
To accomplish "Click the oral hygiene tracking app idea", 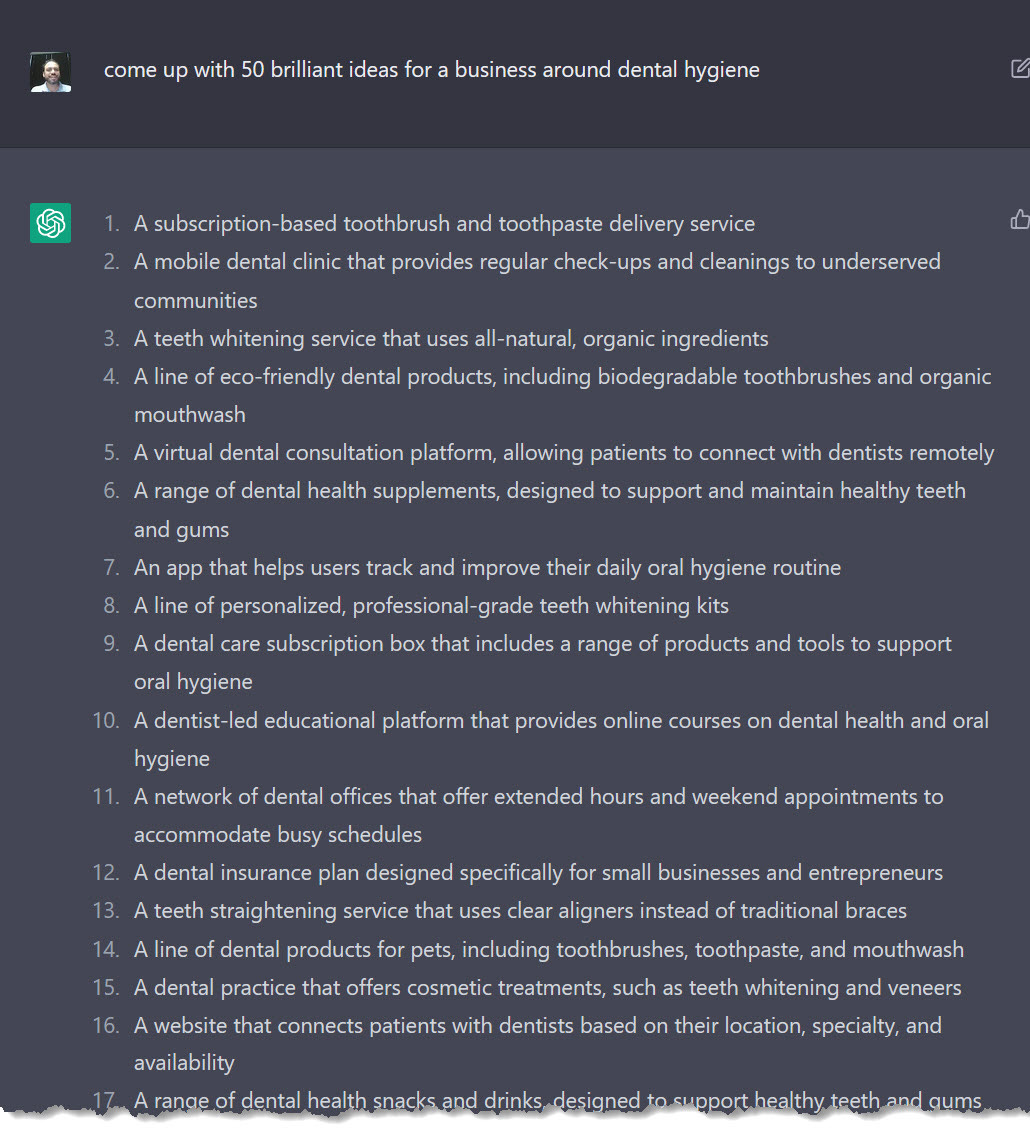I will pyautogui.click(x=487, y=567).
